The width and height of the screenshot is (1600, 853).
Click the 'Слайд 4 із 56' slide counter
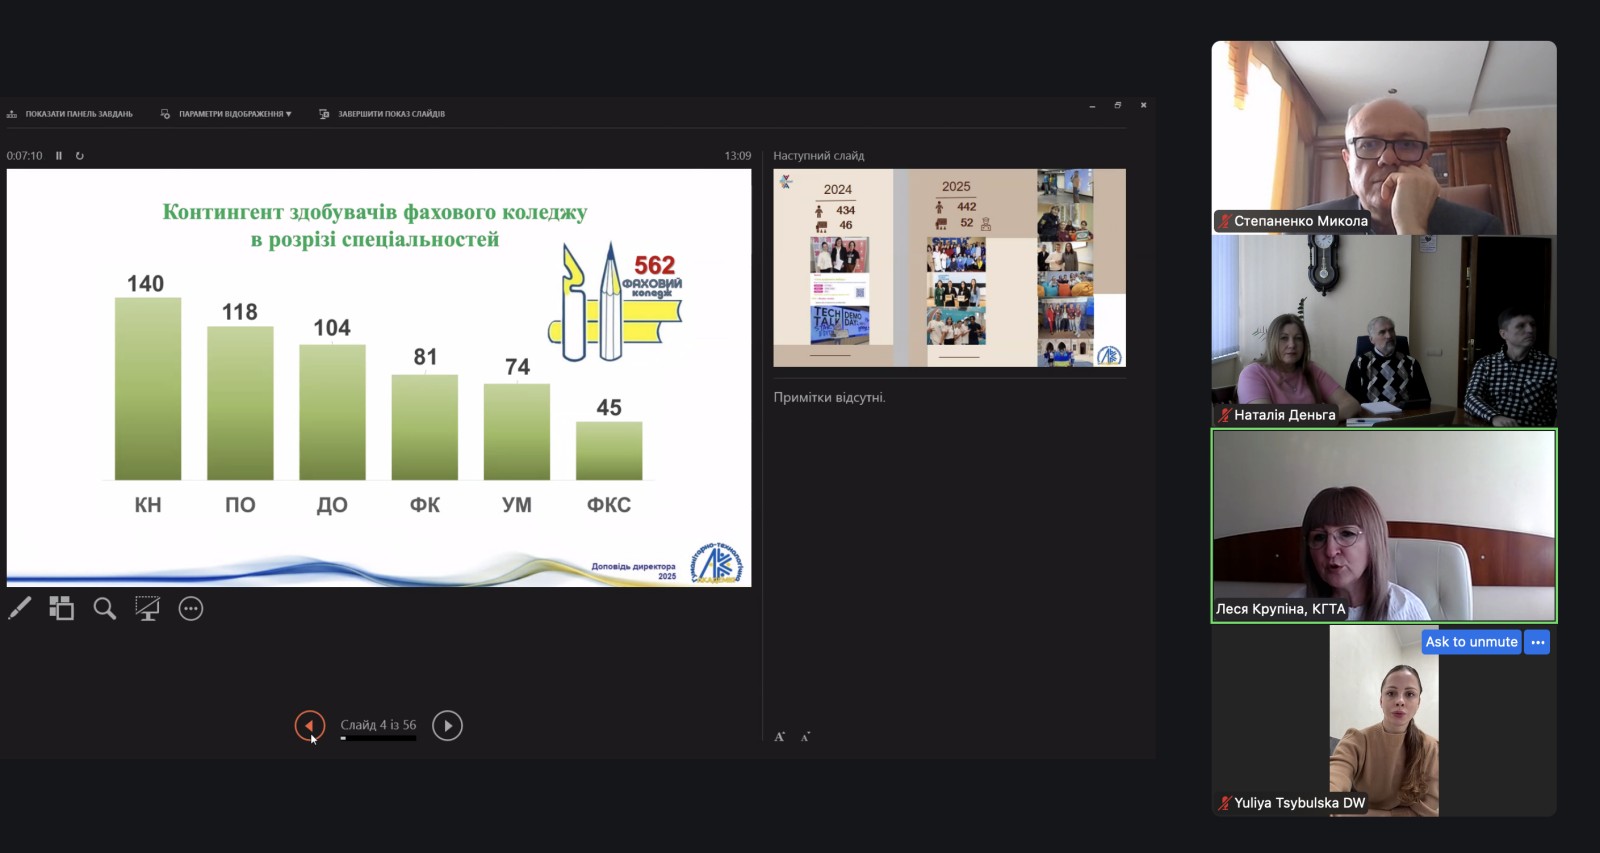click(x=378, y=725)
